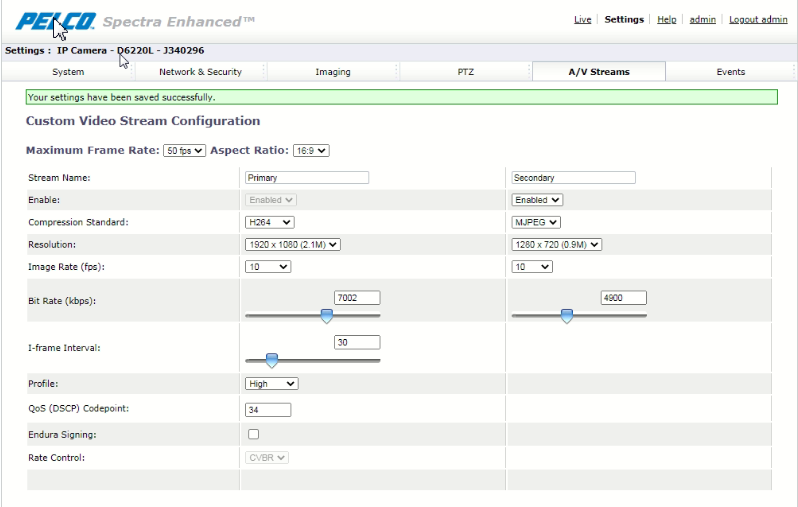The height and width of the screenshot is (507, 798).
Task: Open the Profile High dropdown
Action: point(271,384)
